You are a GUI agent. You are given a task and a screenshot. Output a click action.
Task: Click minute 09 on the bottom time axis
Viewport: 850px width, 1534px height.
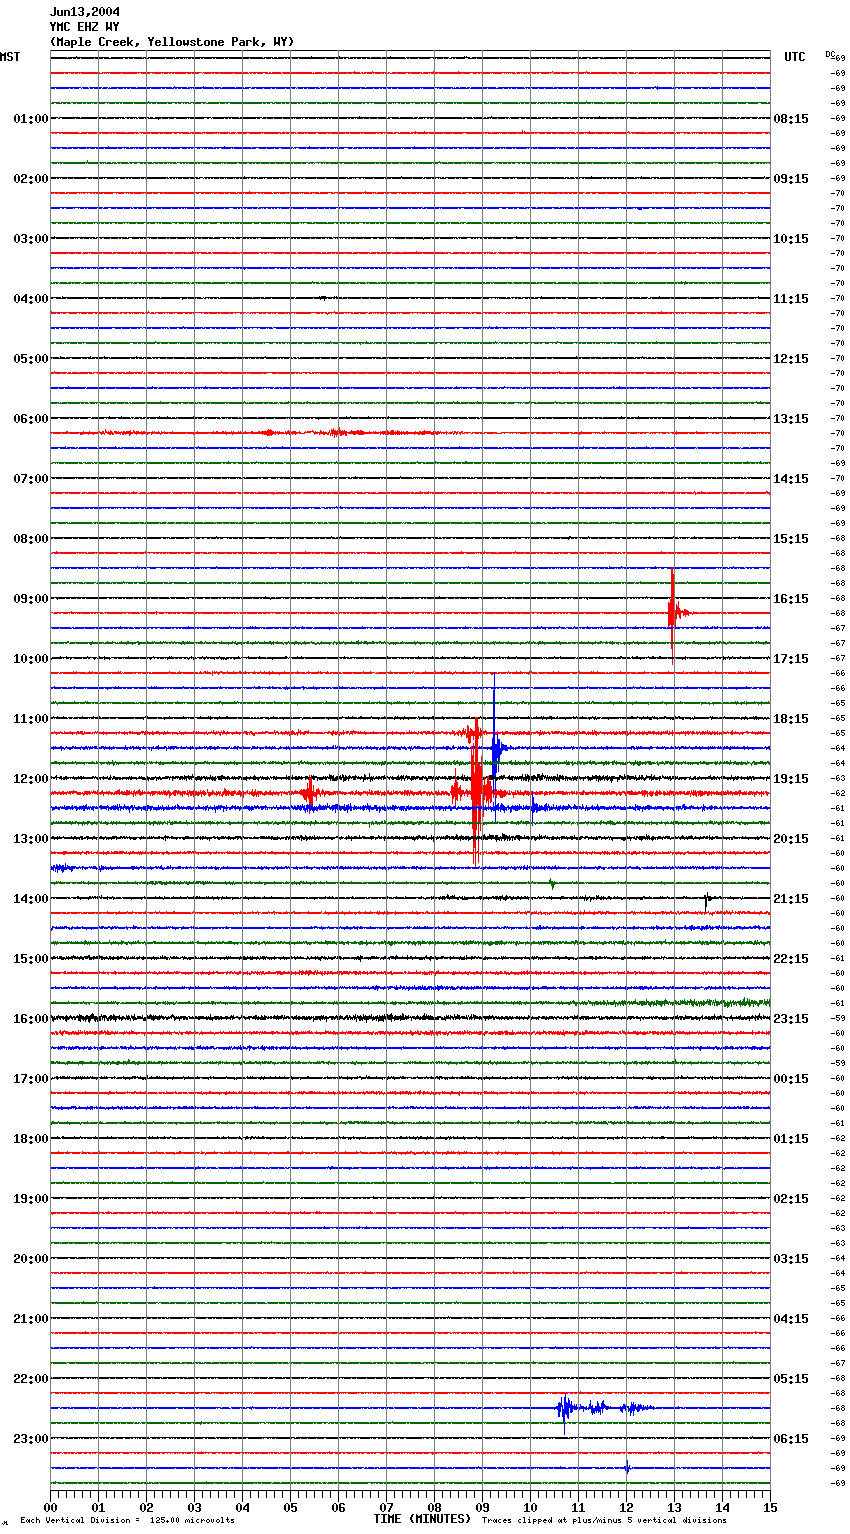482,1507
